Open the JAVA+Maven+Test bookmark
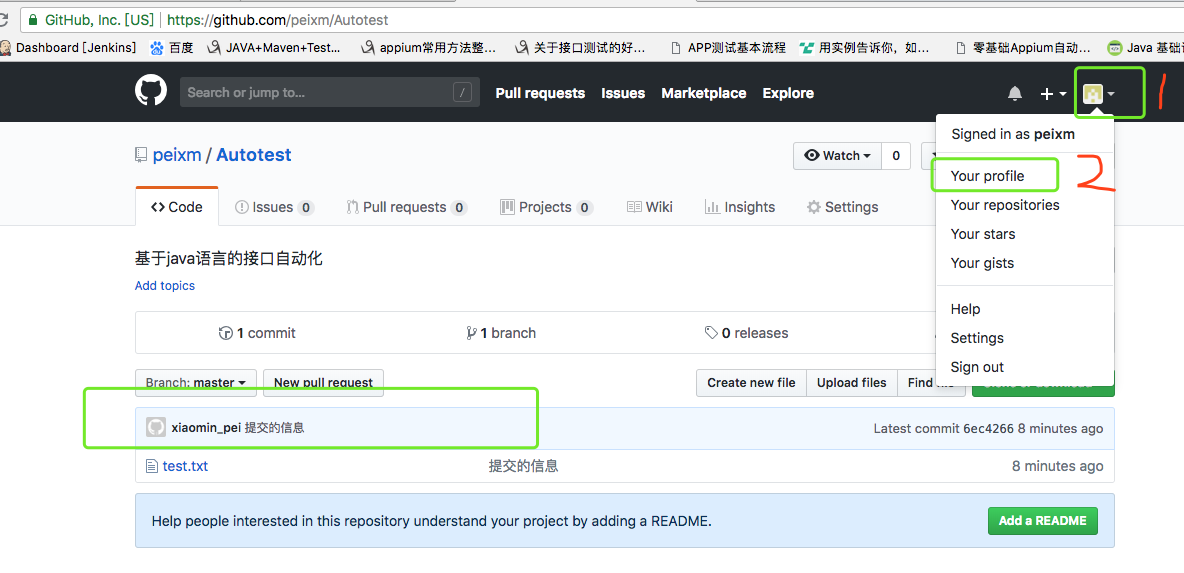The width and height of the screenshot is (1184, 573). pos(274,48)
